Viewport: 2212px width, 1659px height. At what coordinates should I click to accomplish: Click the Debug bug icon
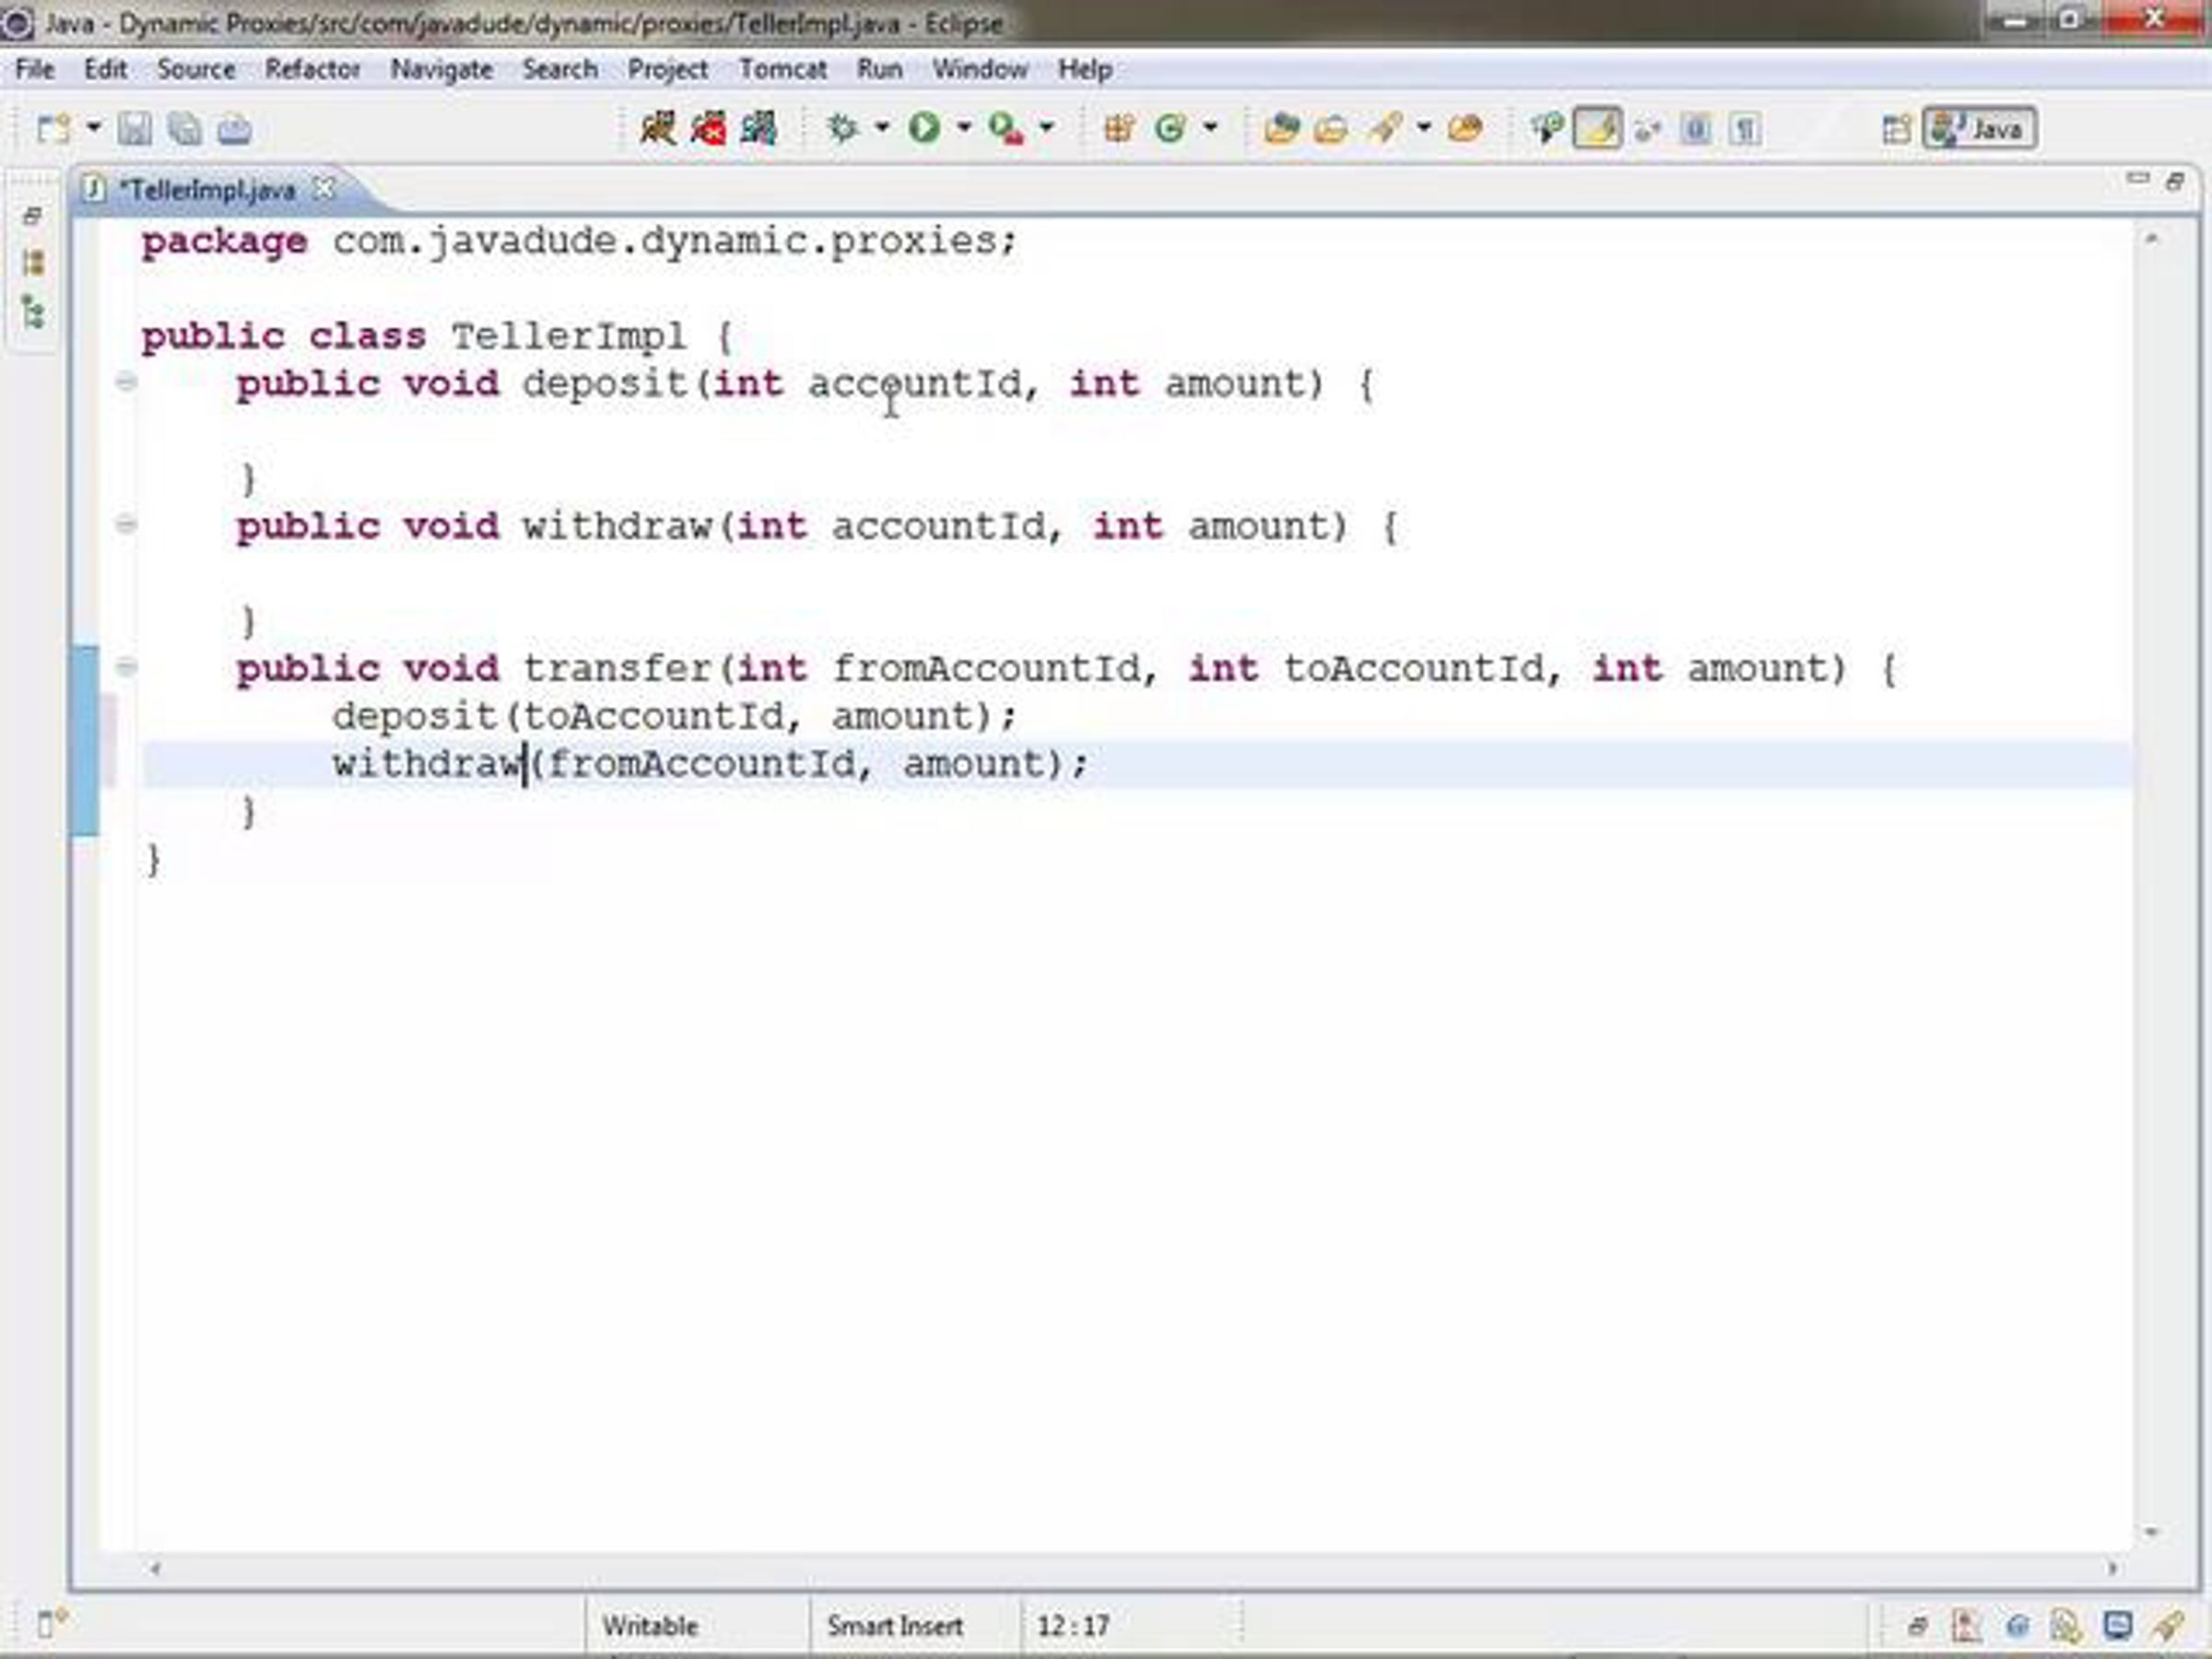(843, 128)
